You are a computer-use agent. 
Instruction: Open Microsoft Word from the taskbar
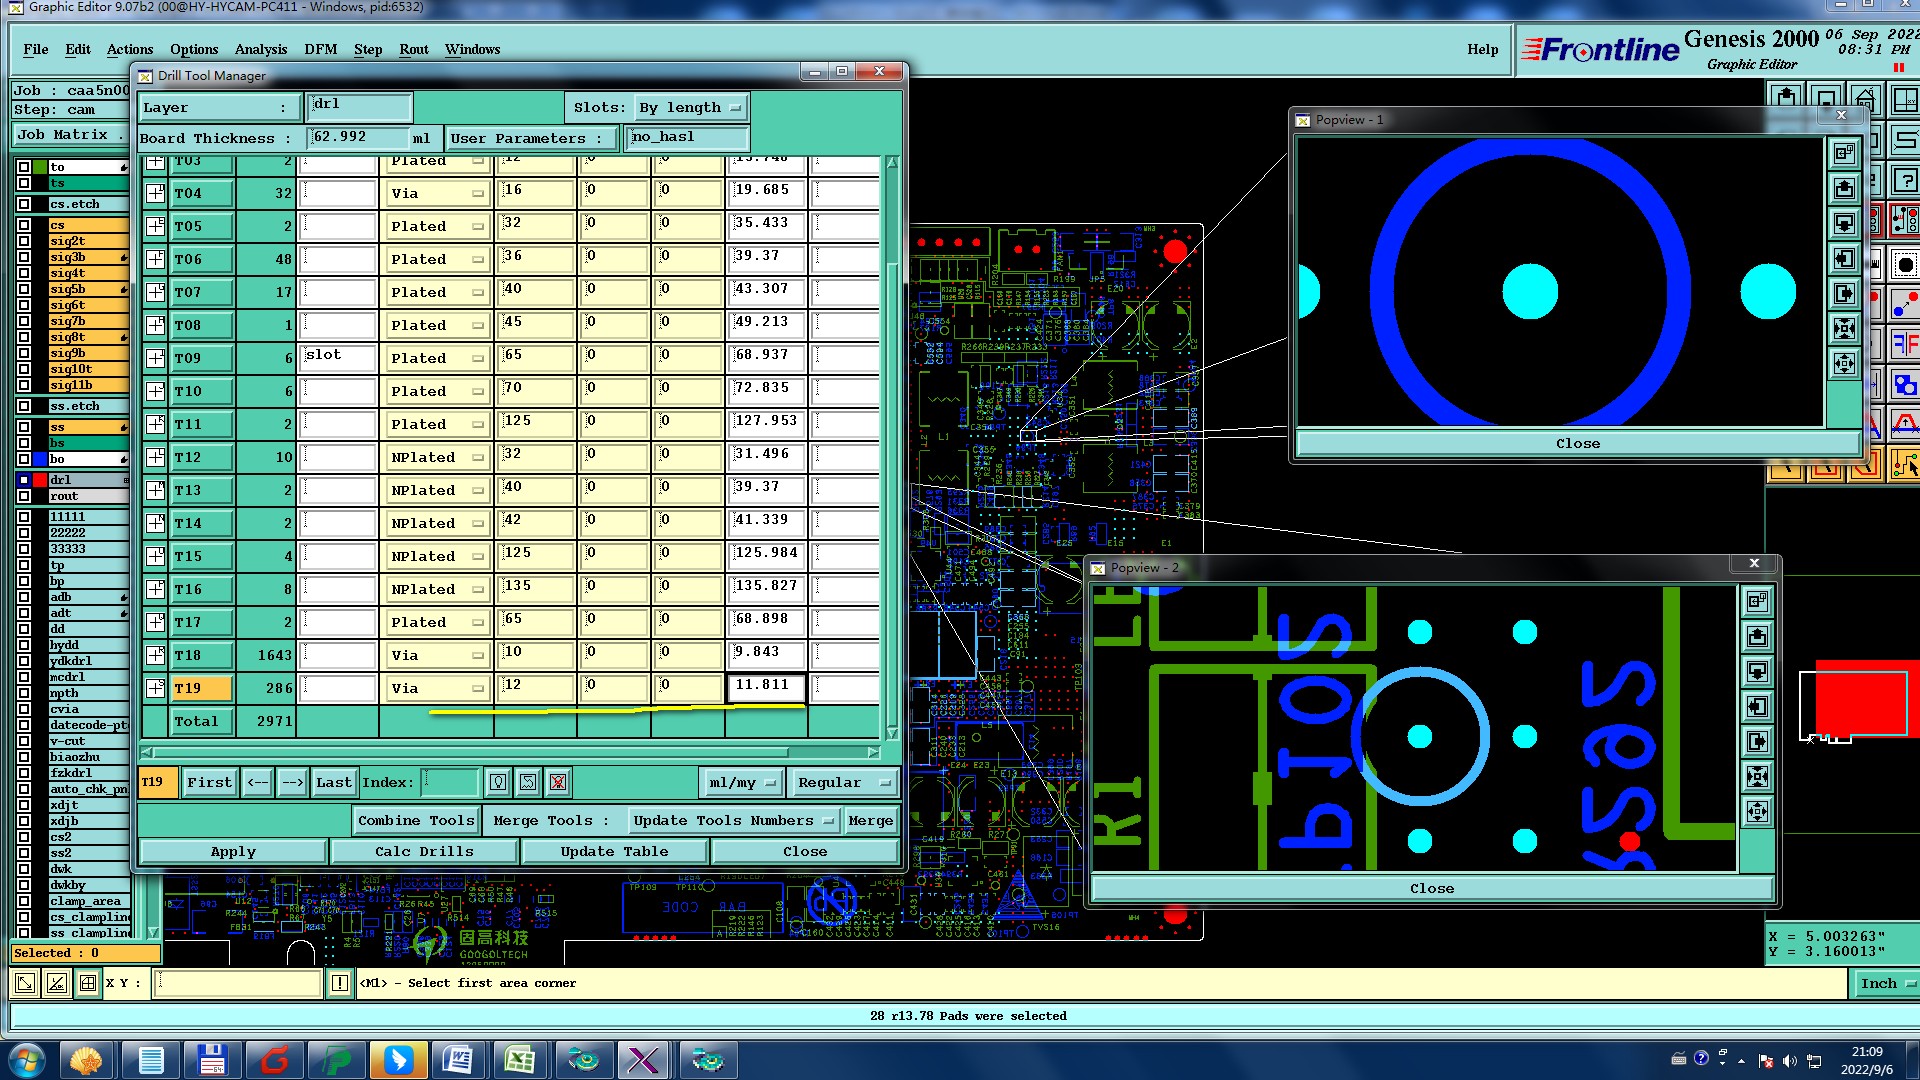pos(457,1059)
